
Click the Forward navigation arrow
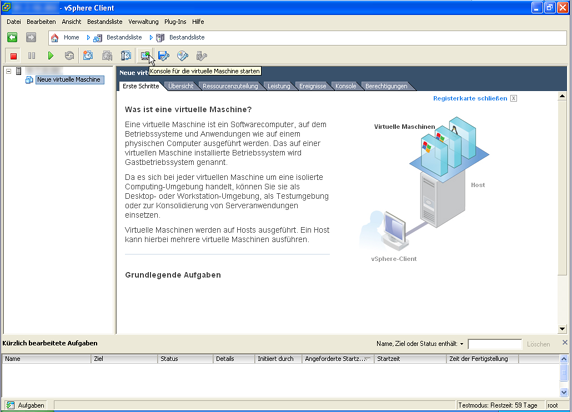31,37
